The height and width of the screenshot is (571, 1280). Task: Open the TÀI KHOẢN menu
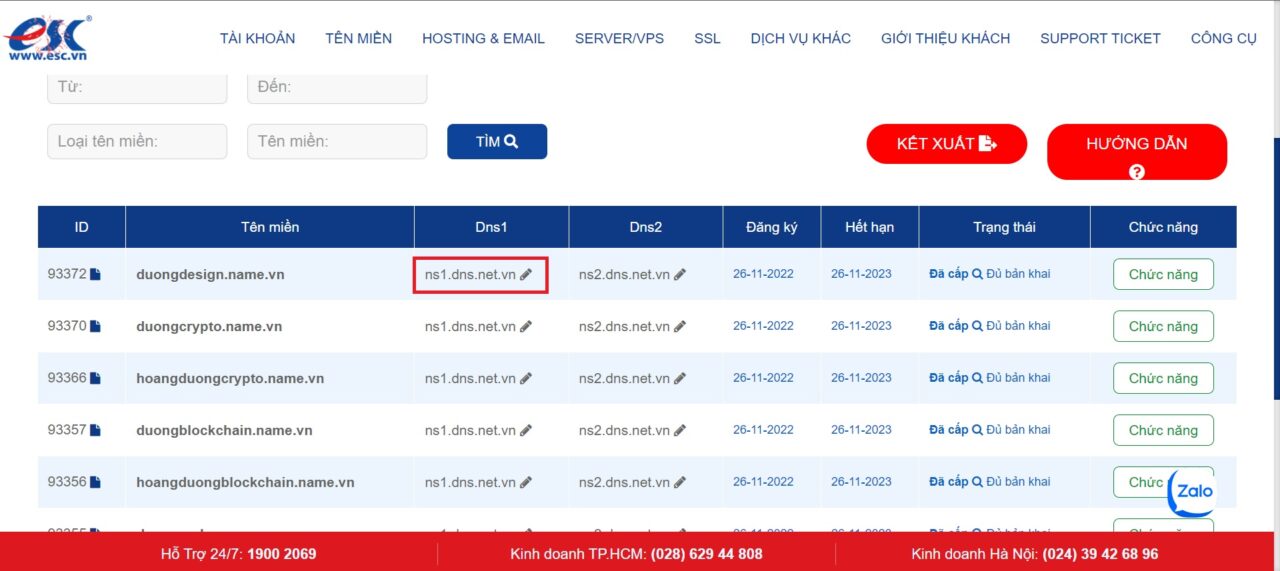[x=258, y=39]
